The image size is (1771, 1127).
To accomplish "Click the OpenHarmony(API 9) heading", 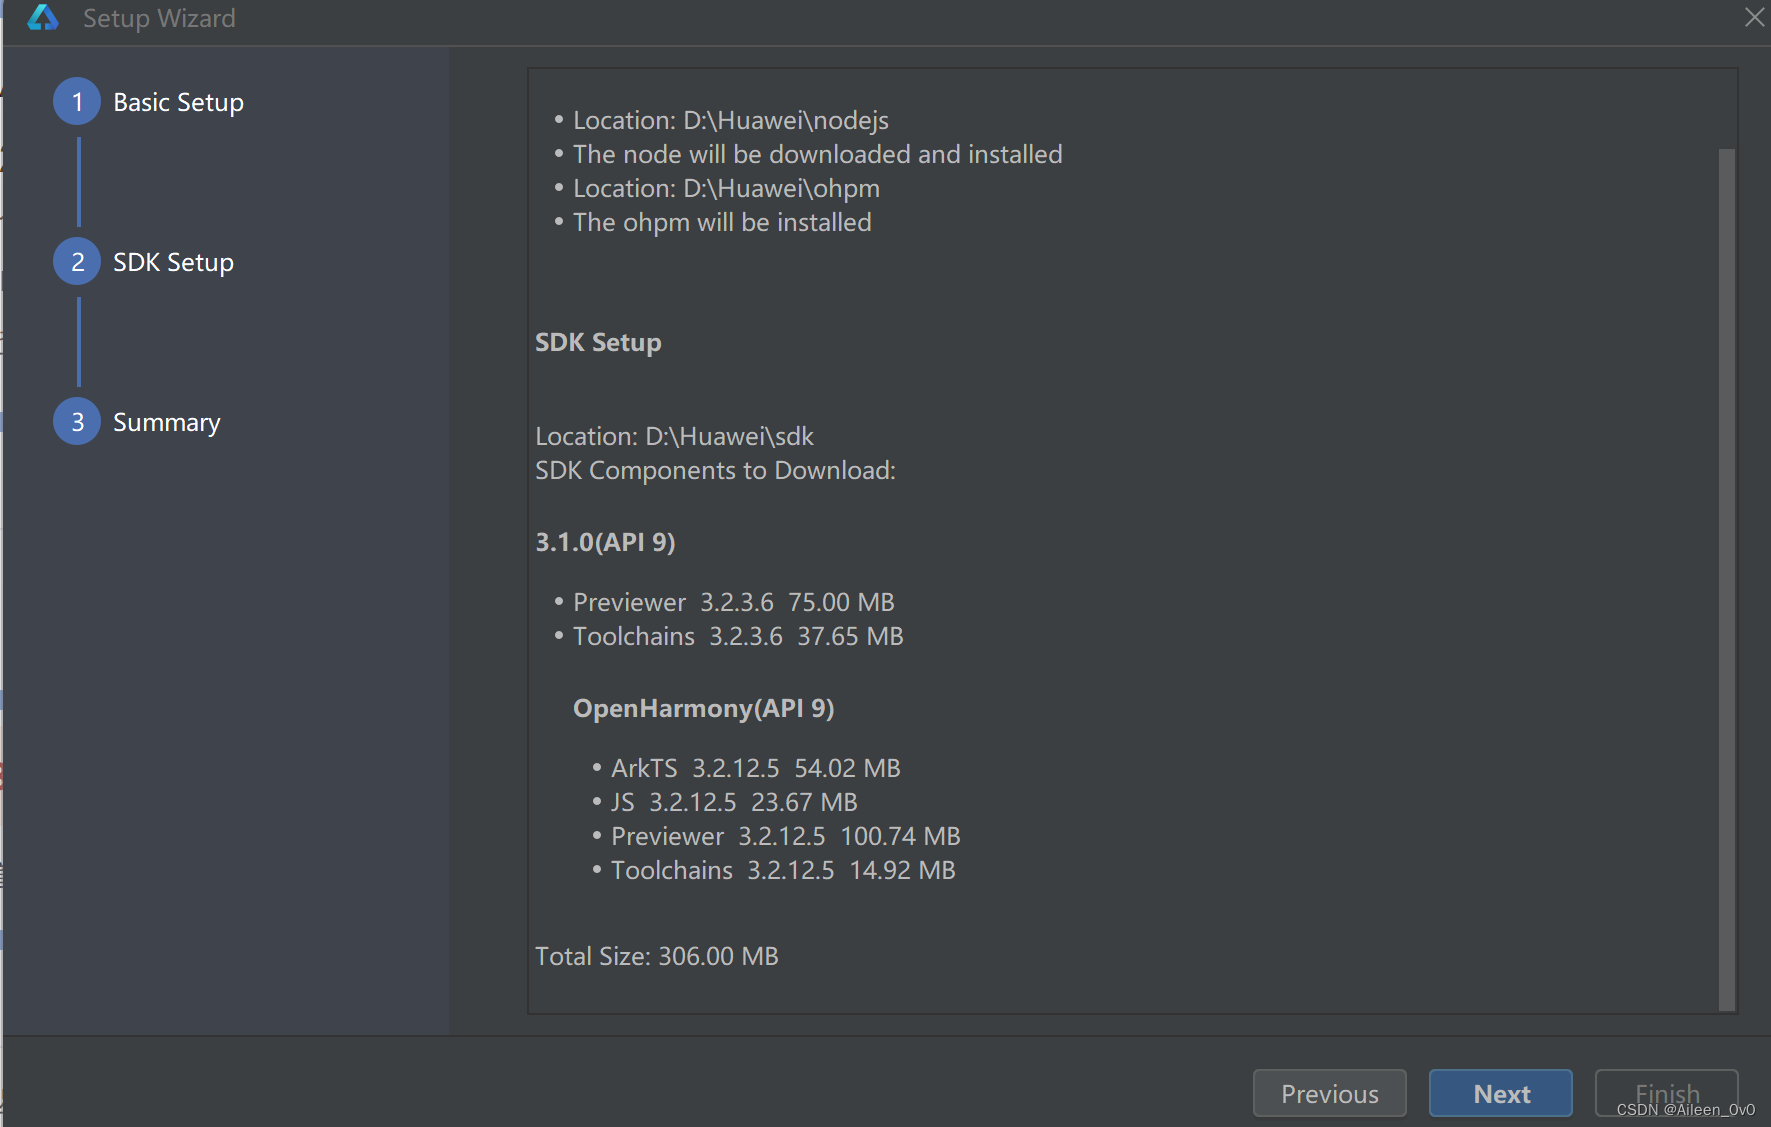I will point(703,708).
